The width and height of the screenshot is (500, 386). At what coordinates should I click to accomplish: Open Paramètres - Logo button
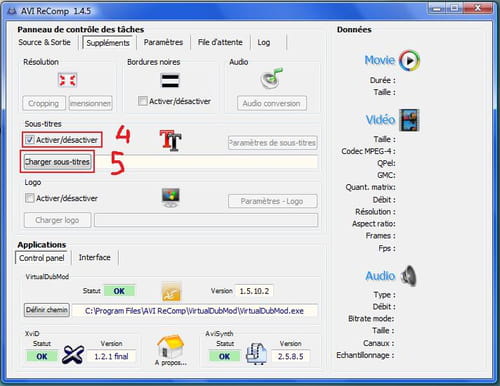273,201
